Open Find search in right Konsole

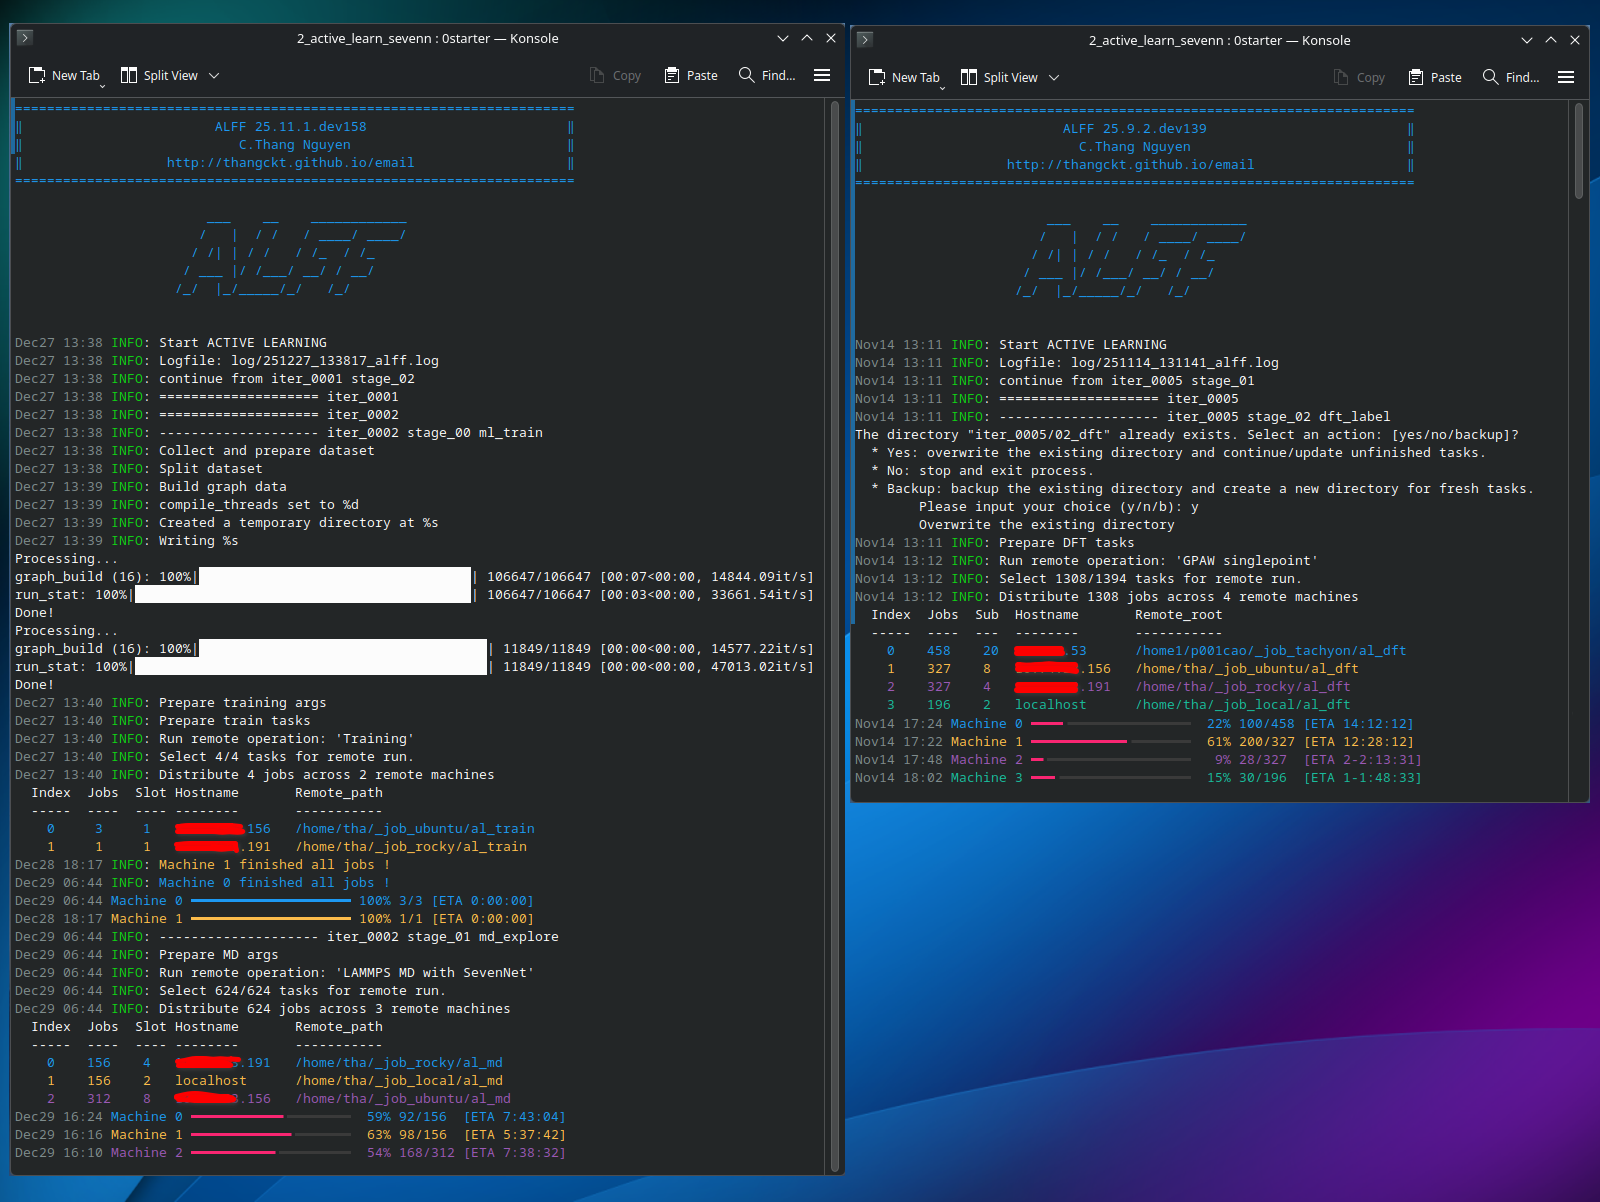coord(1510,78)
